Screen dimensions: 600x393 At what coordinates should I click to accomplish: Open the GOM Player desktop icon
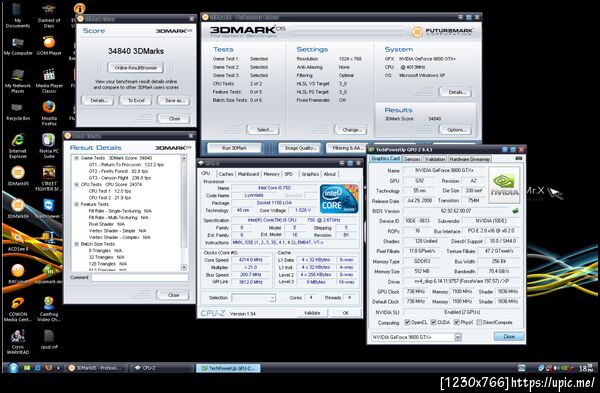click(49, 45)
